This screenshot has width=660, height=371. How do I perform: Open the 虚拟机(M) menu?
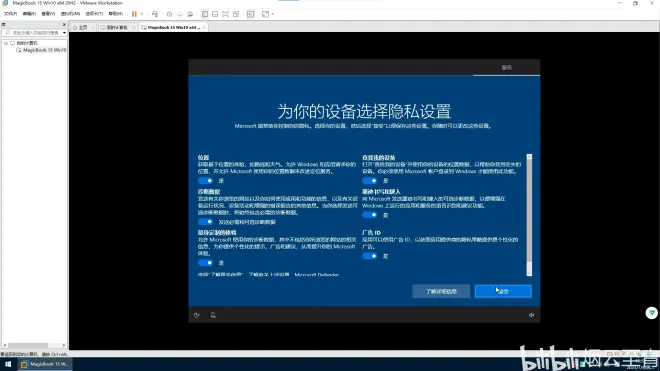(70, 14)
